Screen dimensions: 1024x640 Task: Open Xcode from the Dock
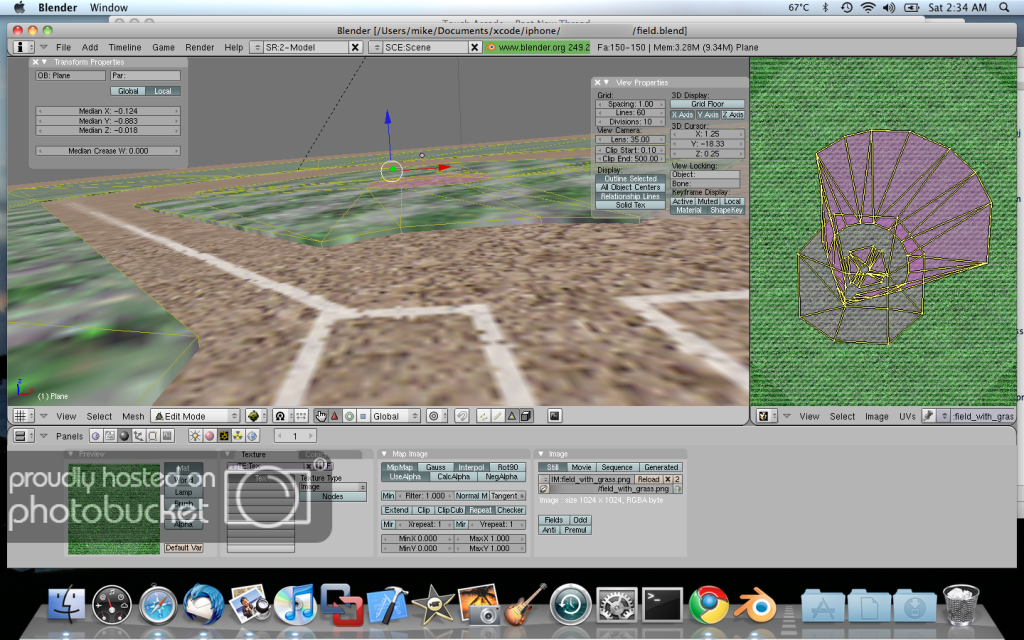(387, 604)
